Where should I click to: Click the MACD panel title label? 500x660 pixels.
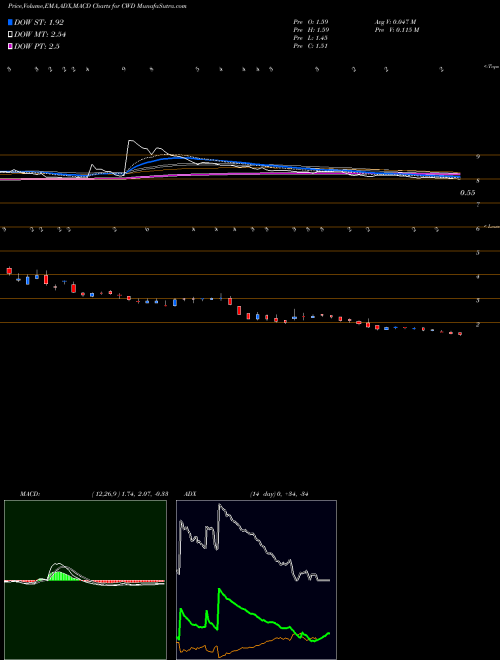(30, 494)
